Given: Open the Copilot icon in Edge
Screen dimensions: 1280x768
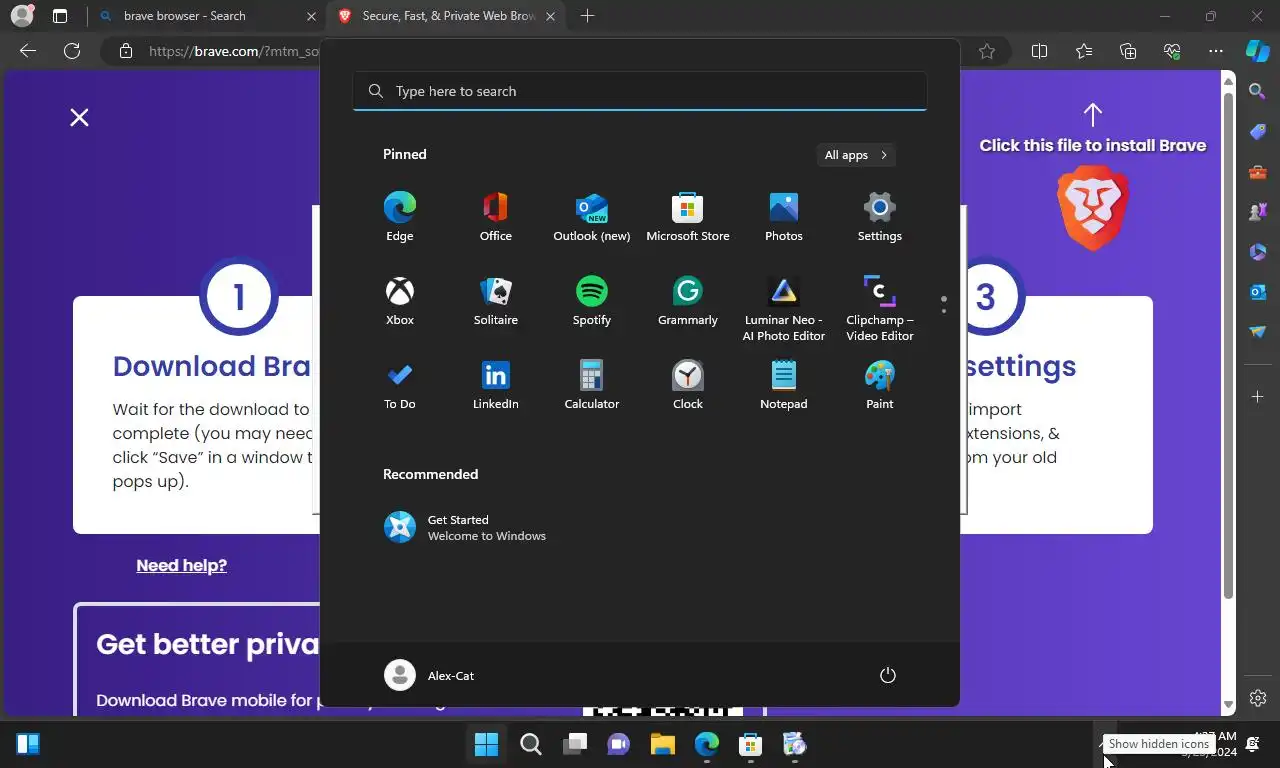Looking at the screenshot, I should coord(1257,51).
